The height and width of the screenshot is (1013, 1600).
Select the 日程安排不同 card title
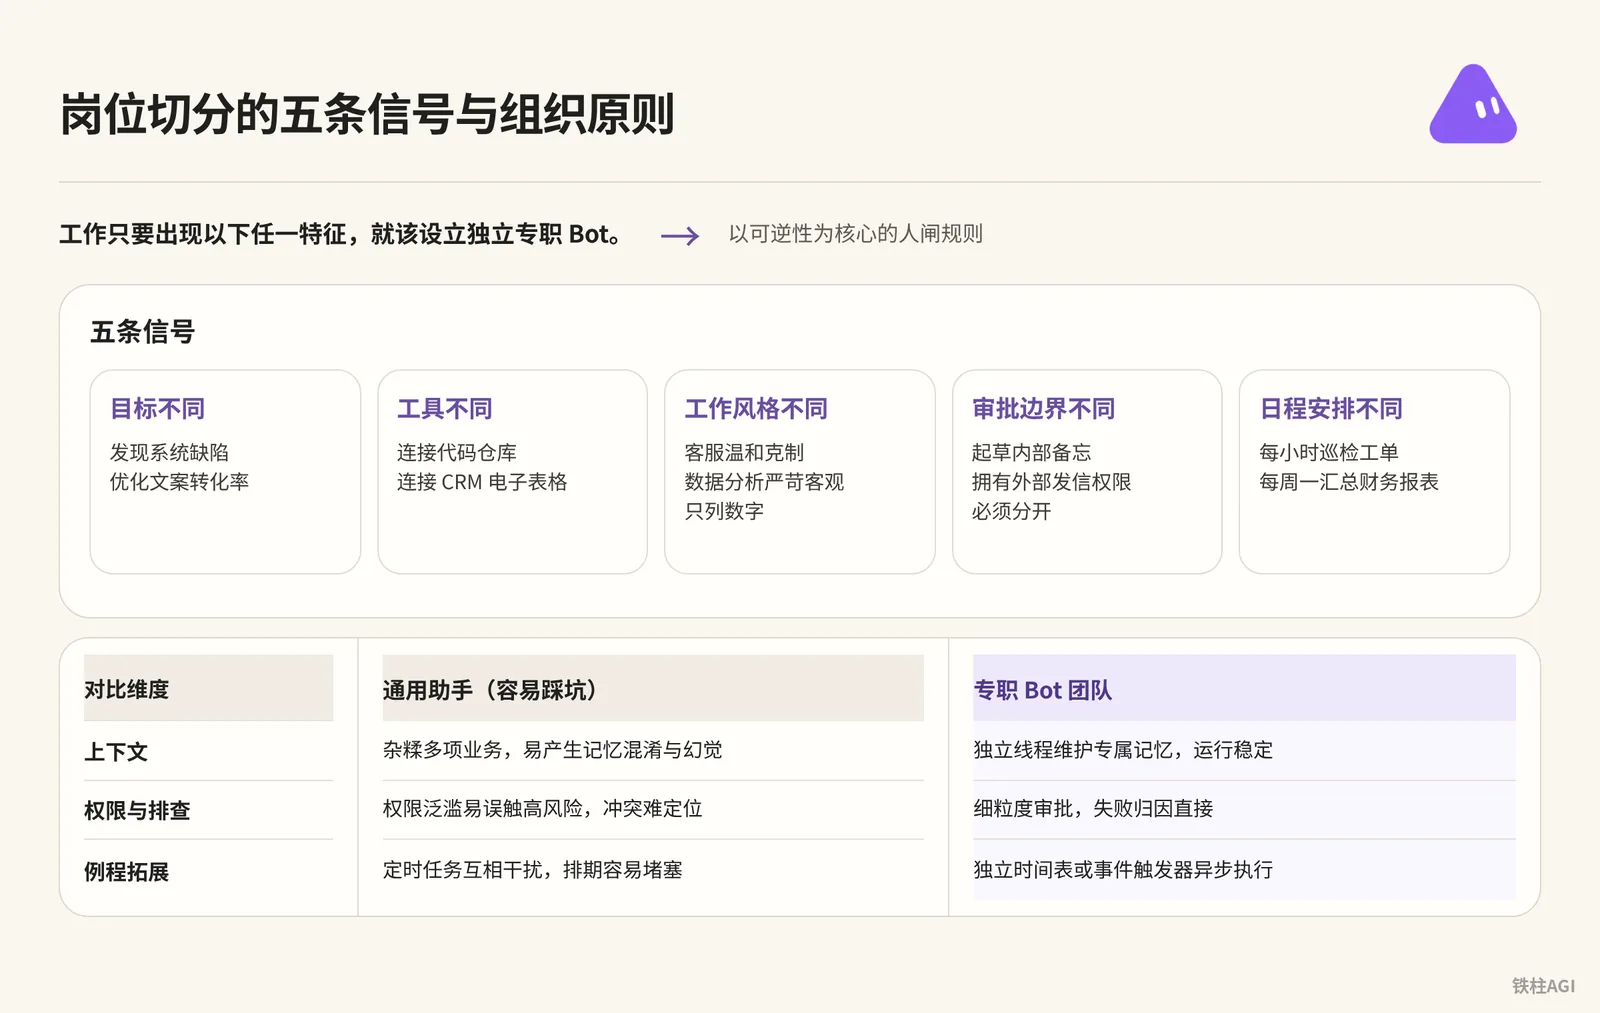[1331, 409]
